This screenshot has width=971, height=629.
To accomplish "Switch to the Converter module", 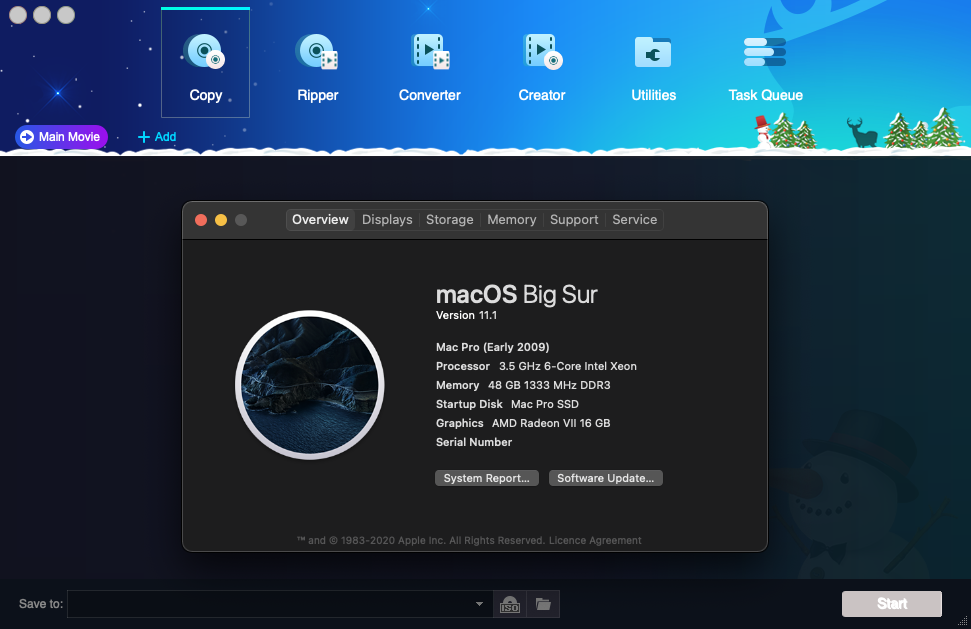I will coord(429,68).
